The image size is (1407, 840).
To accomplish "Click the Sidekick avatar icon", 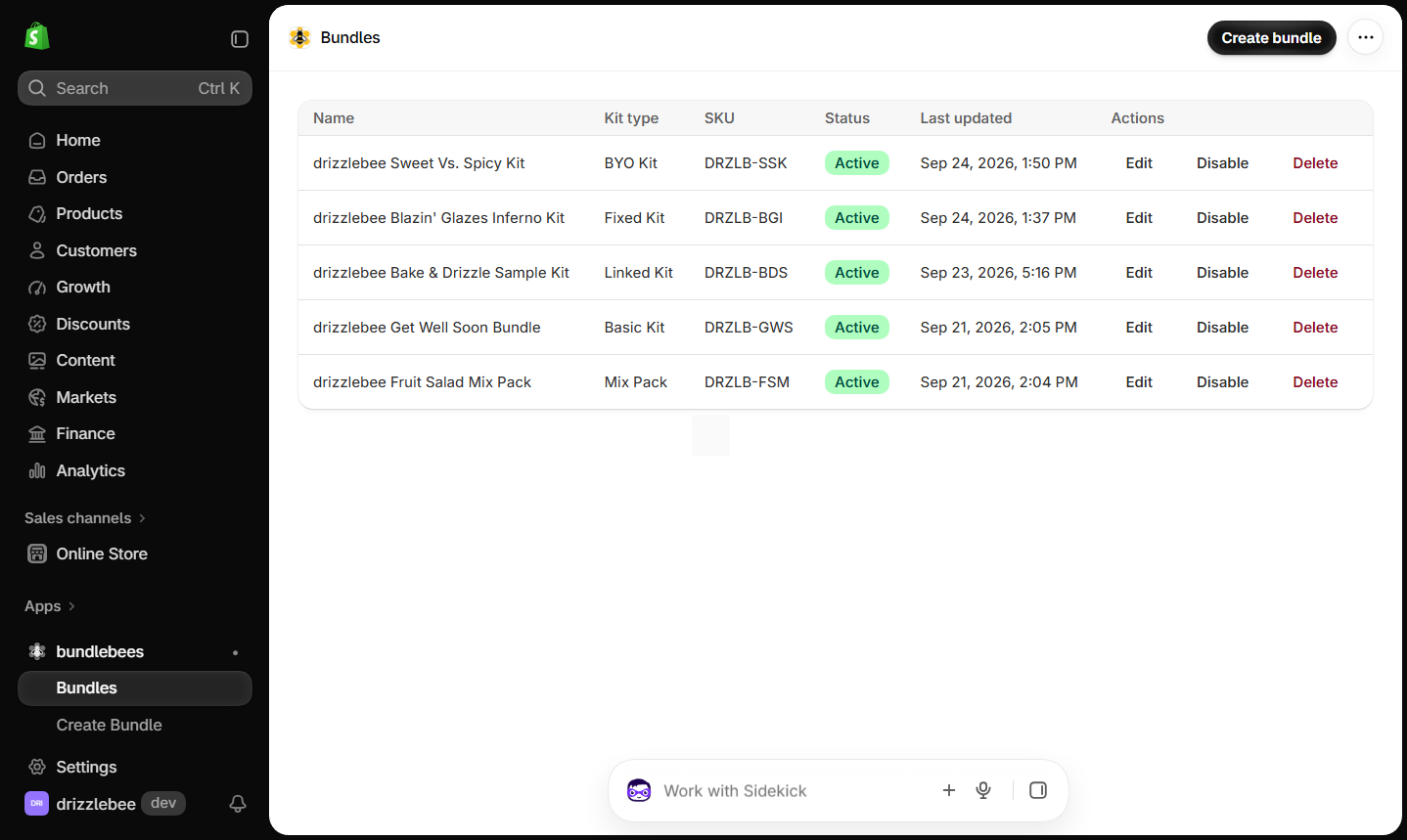I will [639, 790].
